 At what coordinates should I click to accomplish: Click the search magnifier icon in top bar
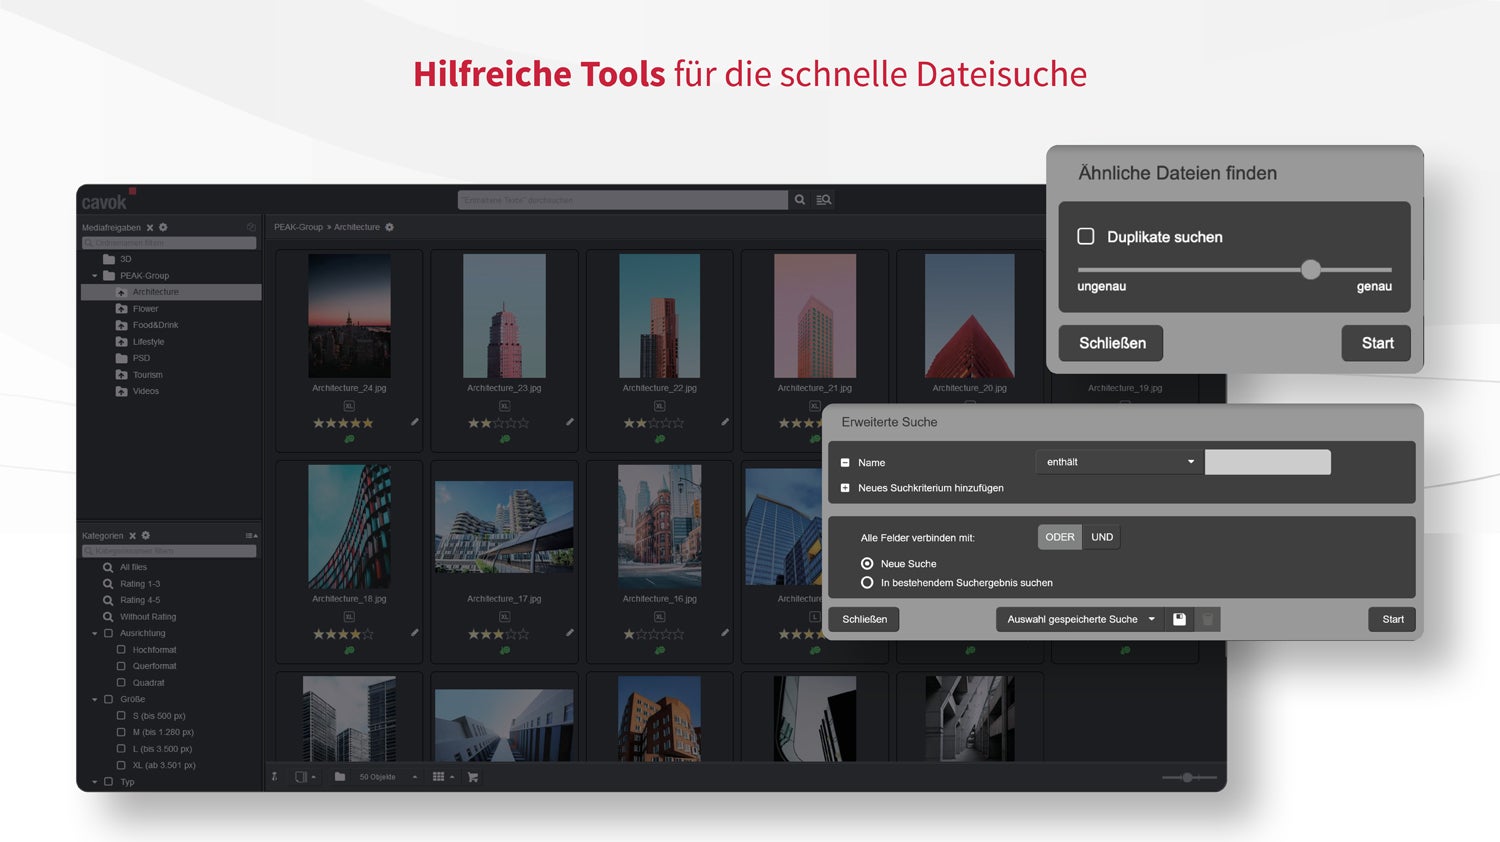coord(800,199)
